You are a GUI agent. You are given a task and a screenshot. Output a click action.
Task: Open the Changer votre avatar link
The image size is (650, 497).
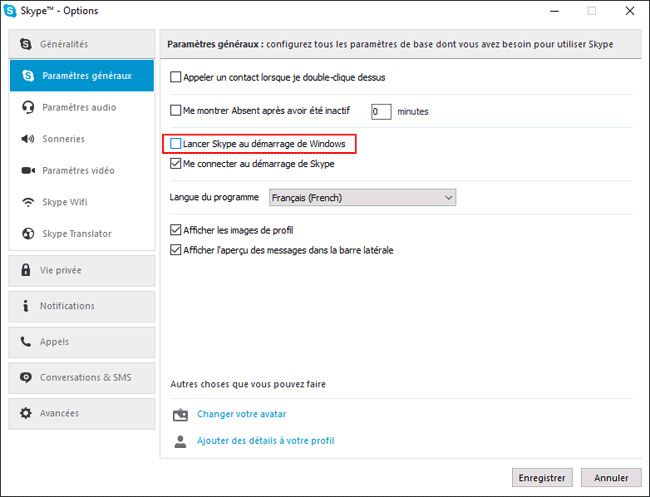click(242, 414)
